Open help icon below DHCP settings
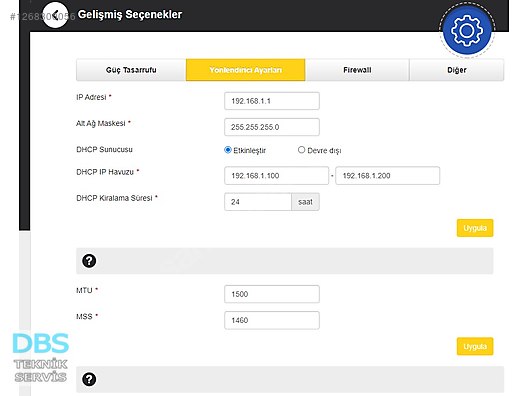Screen dimensions: 528x396 89,261
